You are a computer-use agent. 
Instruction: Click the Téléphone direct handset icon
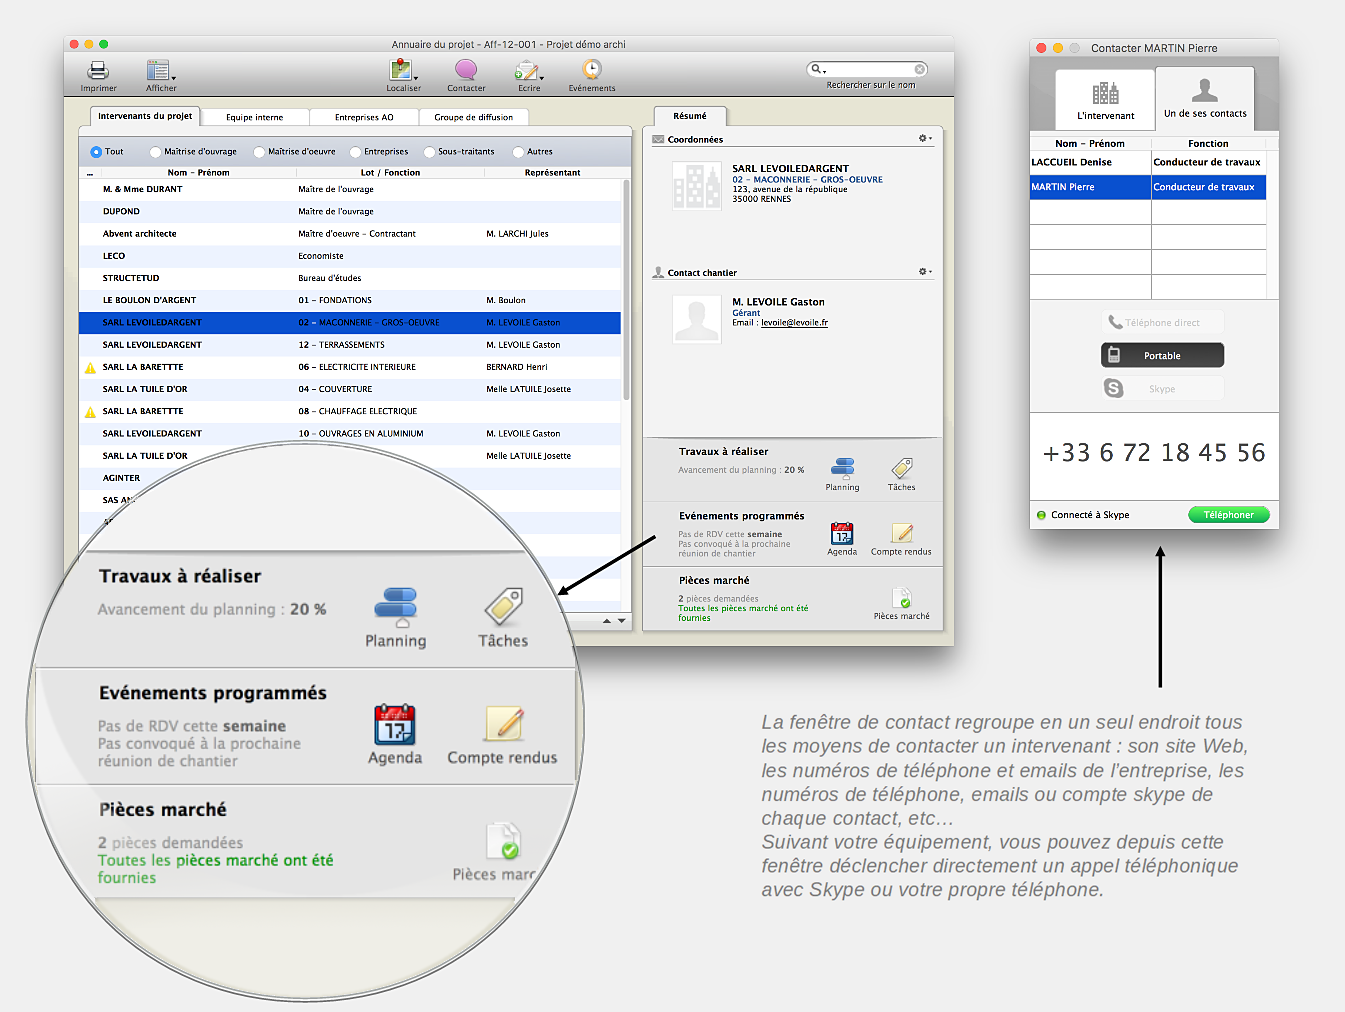pos(1115,322)
